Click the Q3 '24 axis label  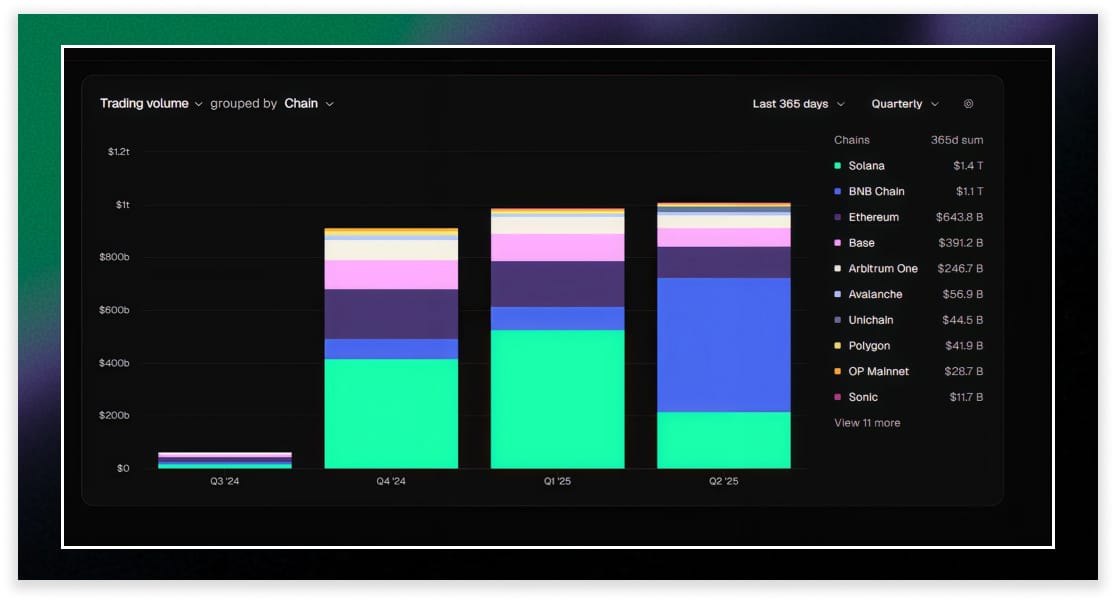point(226,480)
